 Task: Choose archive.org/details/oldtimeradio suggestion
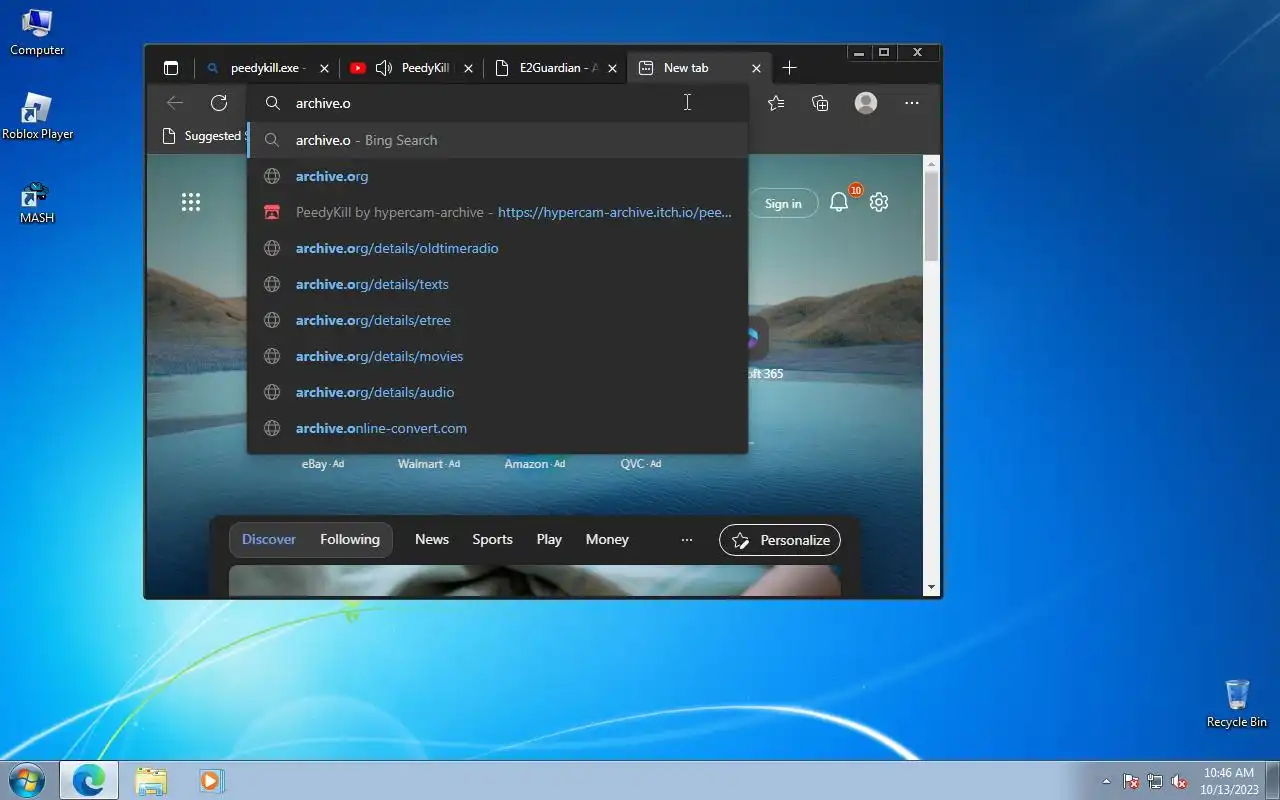pos(498,248)
